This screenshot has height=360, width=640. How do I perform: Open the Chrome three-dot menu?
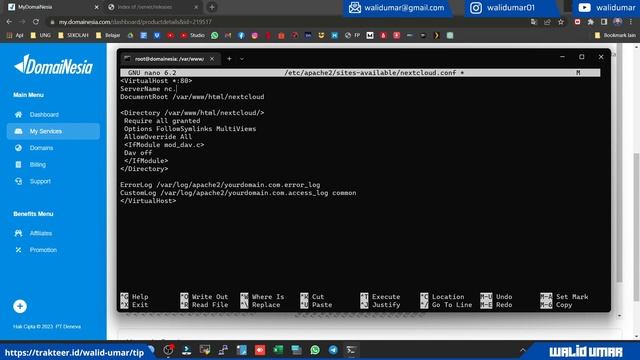(631, 22)
